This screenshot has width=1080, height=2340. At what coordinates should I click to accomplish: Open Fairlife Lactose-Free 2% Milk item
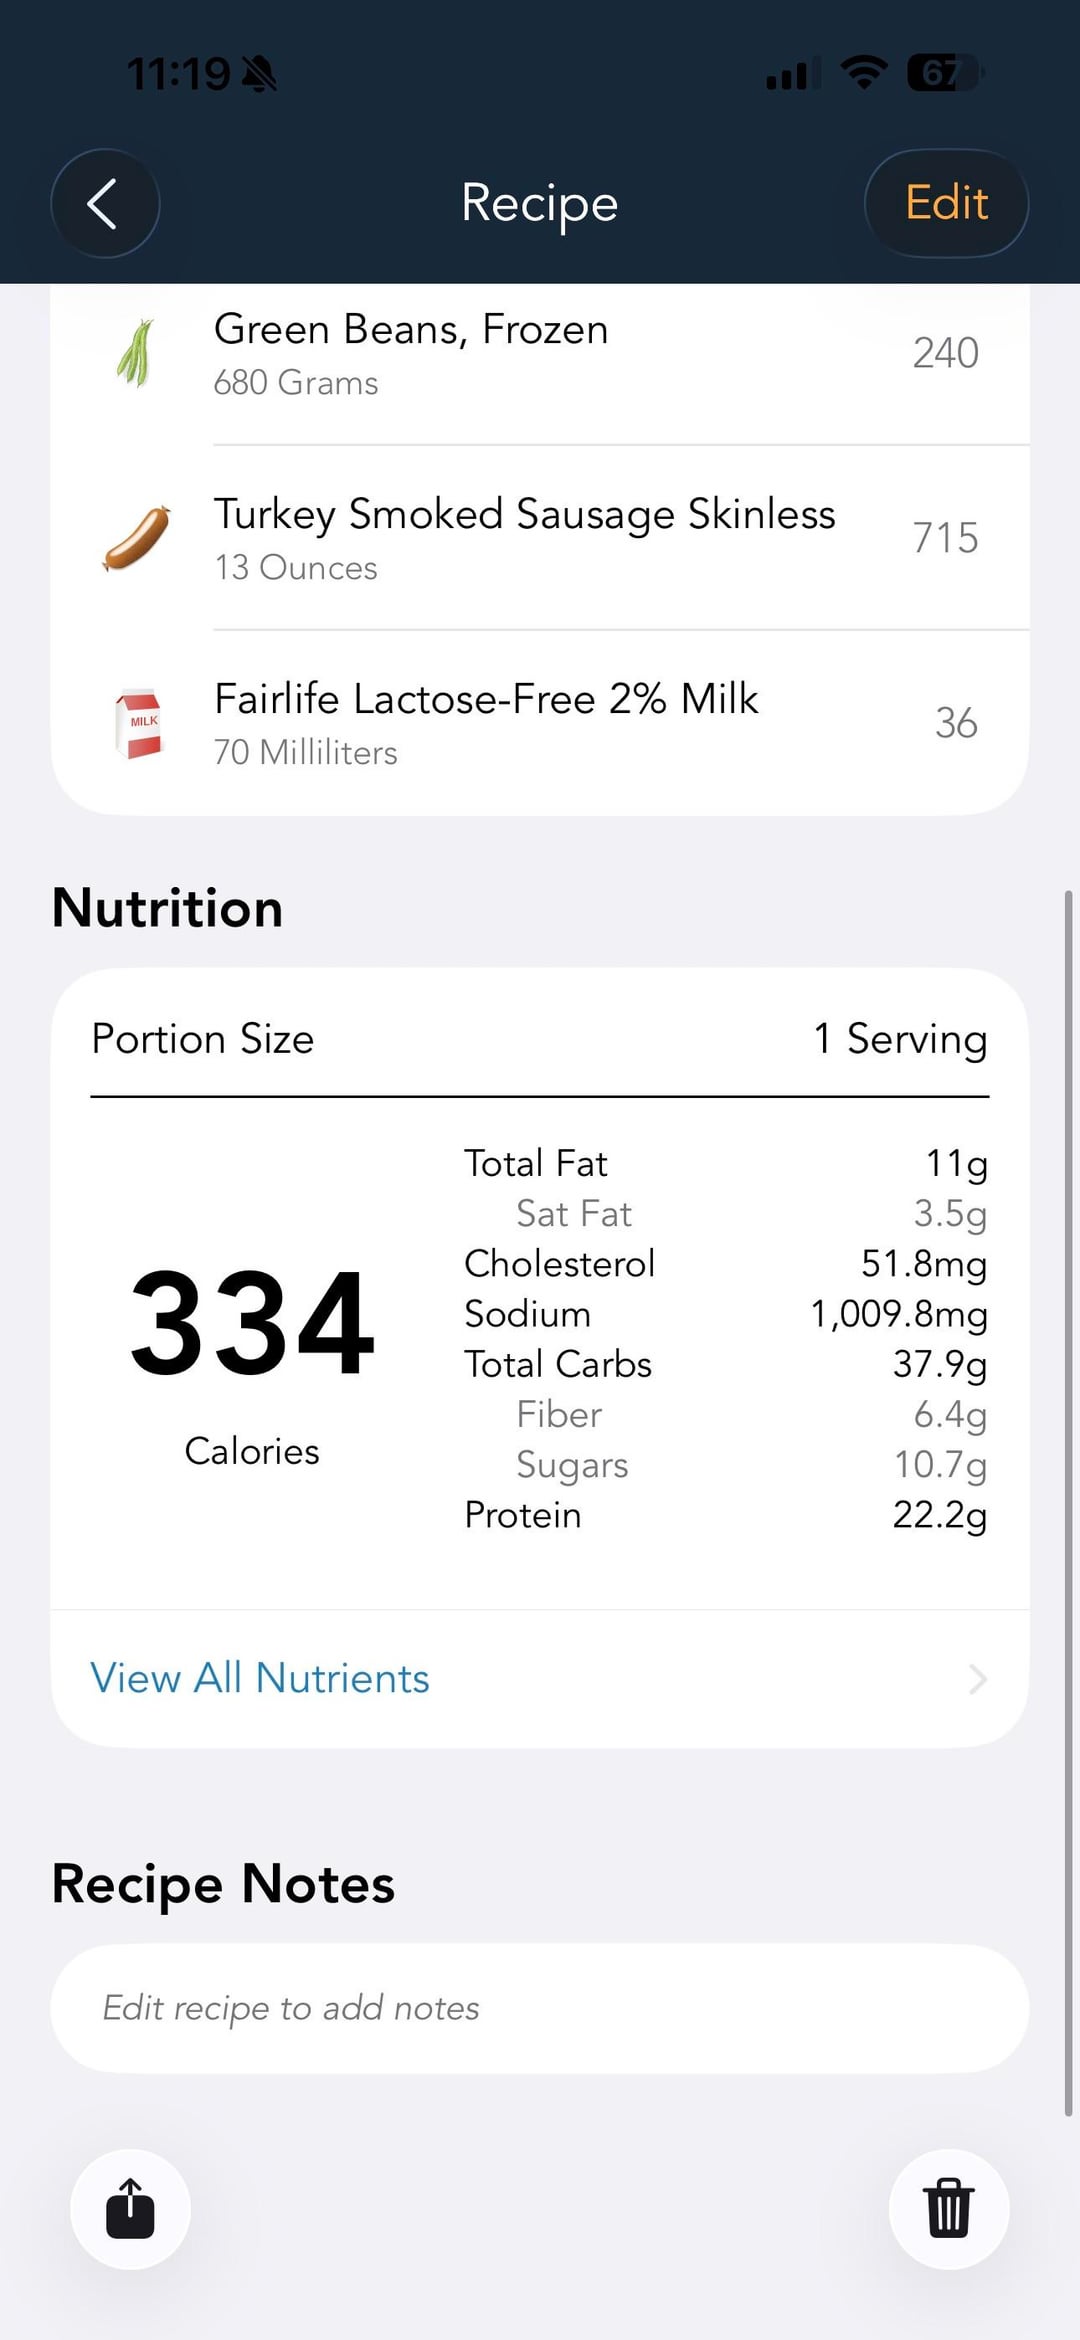(x=486, y=700)
